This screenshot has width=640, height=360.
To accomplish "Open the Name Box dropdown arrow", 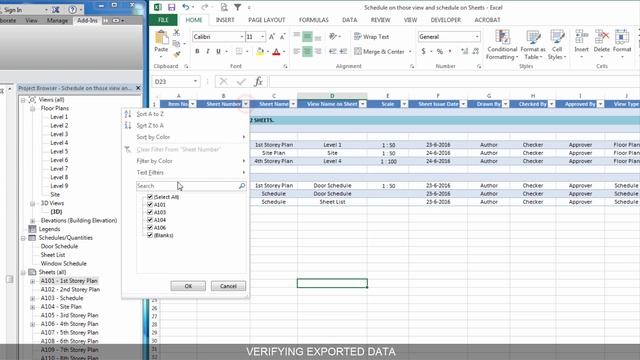I will 195,82.
